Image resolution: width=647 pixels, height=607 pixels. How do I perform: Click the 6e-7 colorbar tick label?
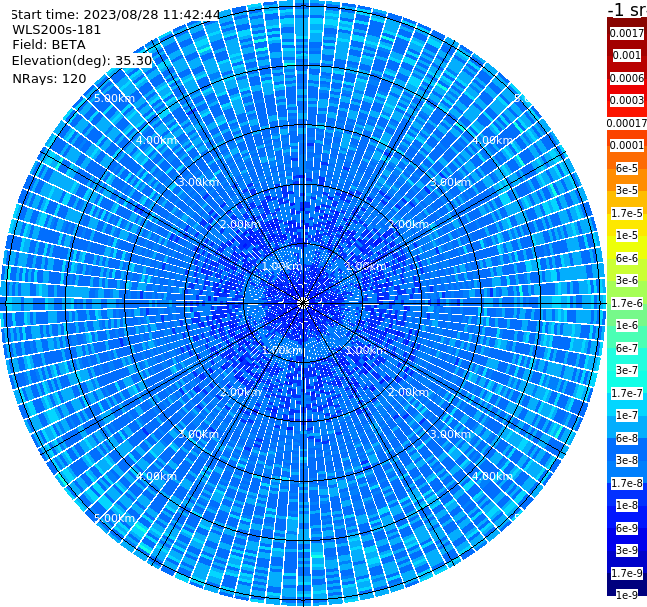(627, 348)
